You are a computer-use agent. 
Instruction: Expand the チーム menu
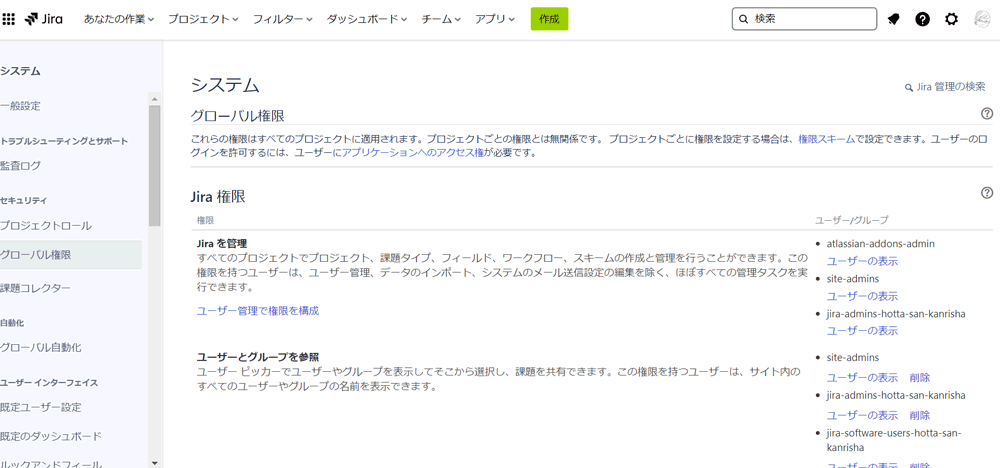coord(441,19)
